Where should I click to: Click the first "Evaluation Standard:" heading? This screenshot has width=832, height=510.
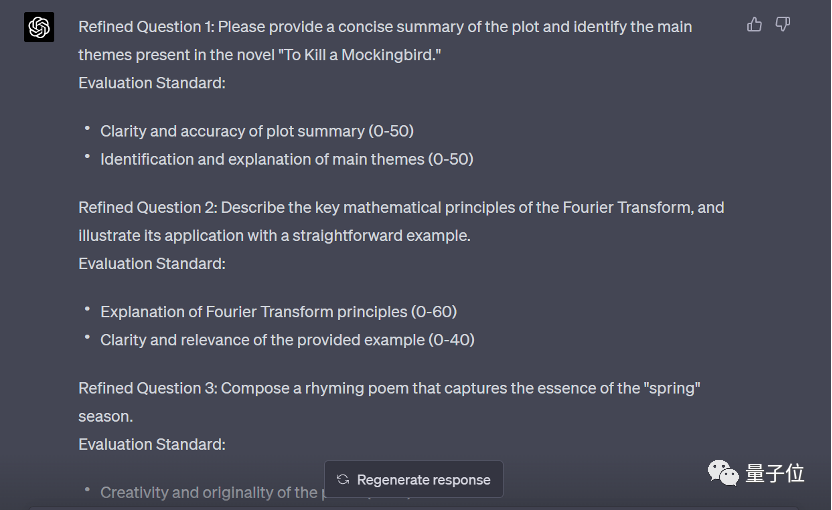[x=152, y=83]
